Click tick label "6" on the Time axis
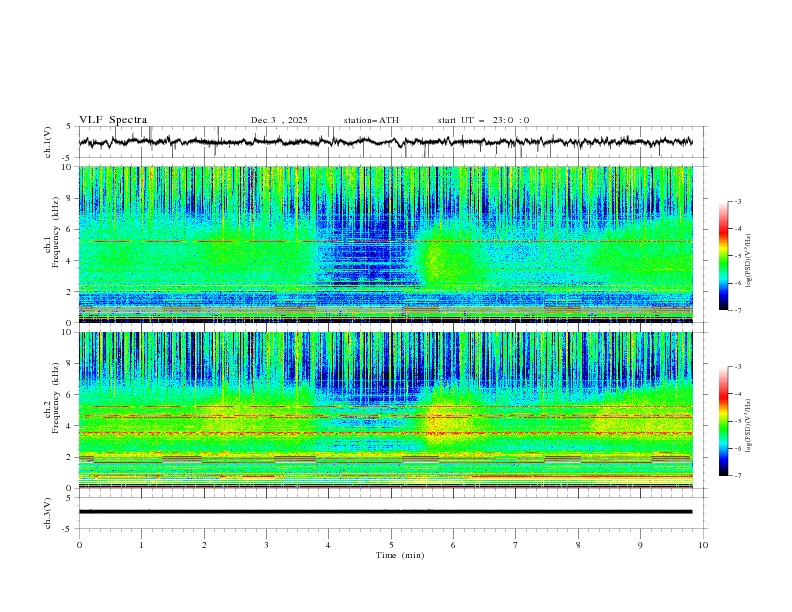Screen dimensions: 792x612 [453, 545]
